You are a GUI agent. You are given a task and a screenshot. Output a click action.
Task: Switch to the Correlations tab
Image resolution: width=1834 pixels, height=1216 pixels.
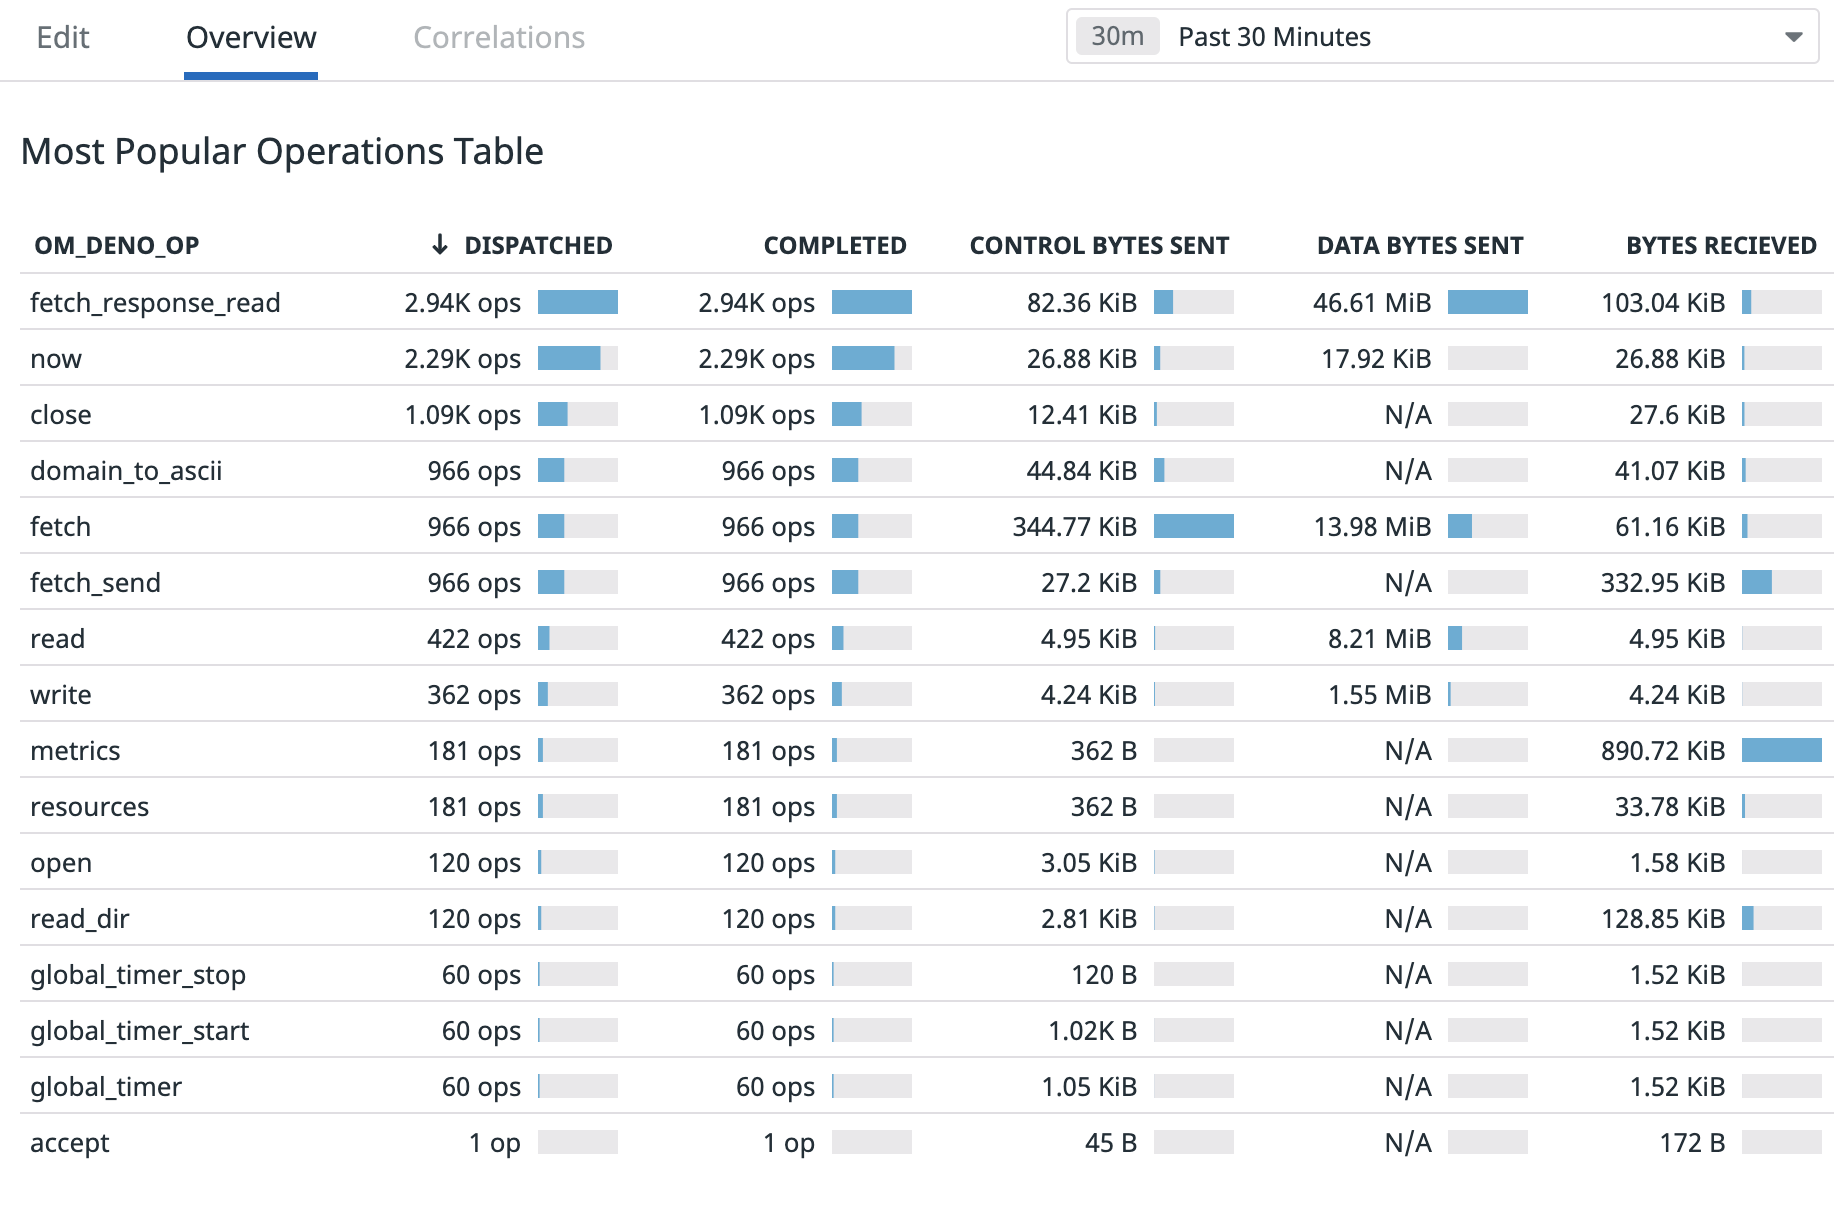pyautogui.click(x=499, y=37)
